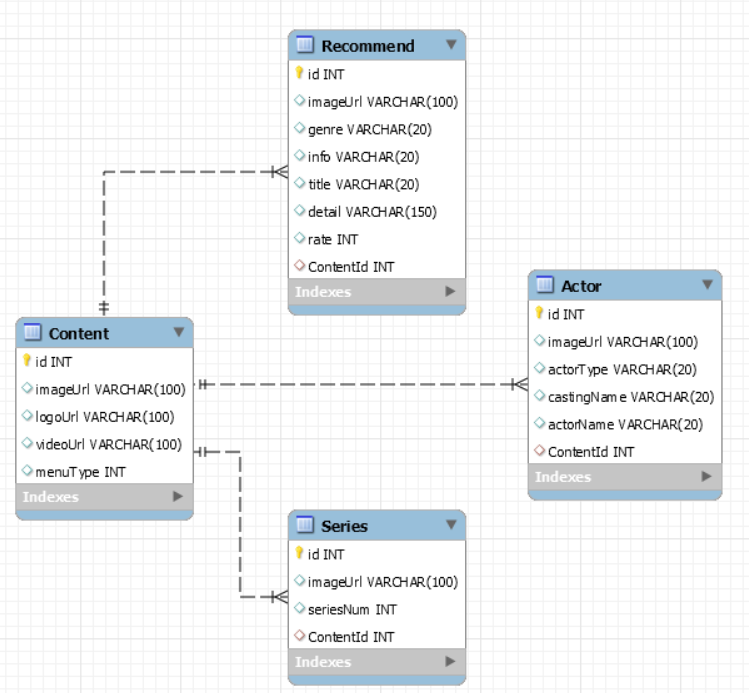Click the diamond icon beside Actor castingName
This screenshot has width=749, height=693.
pos(540,395)
